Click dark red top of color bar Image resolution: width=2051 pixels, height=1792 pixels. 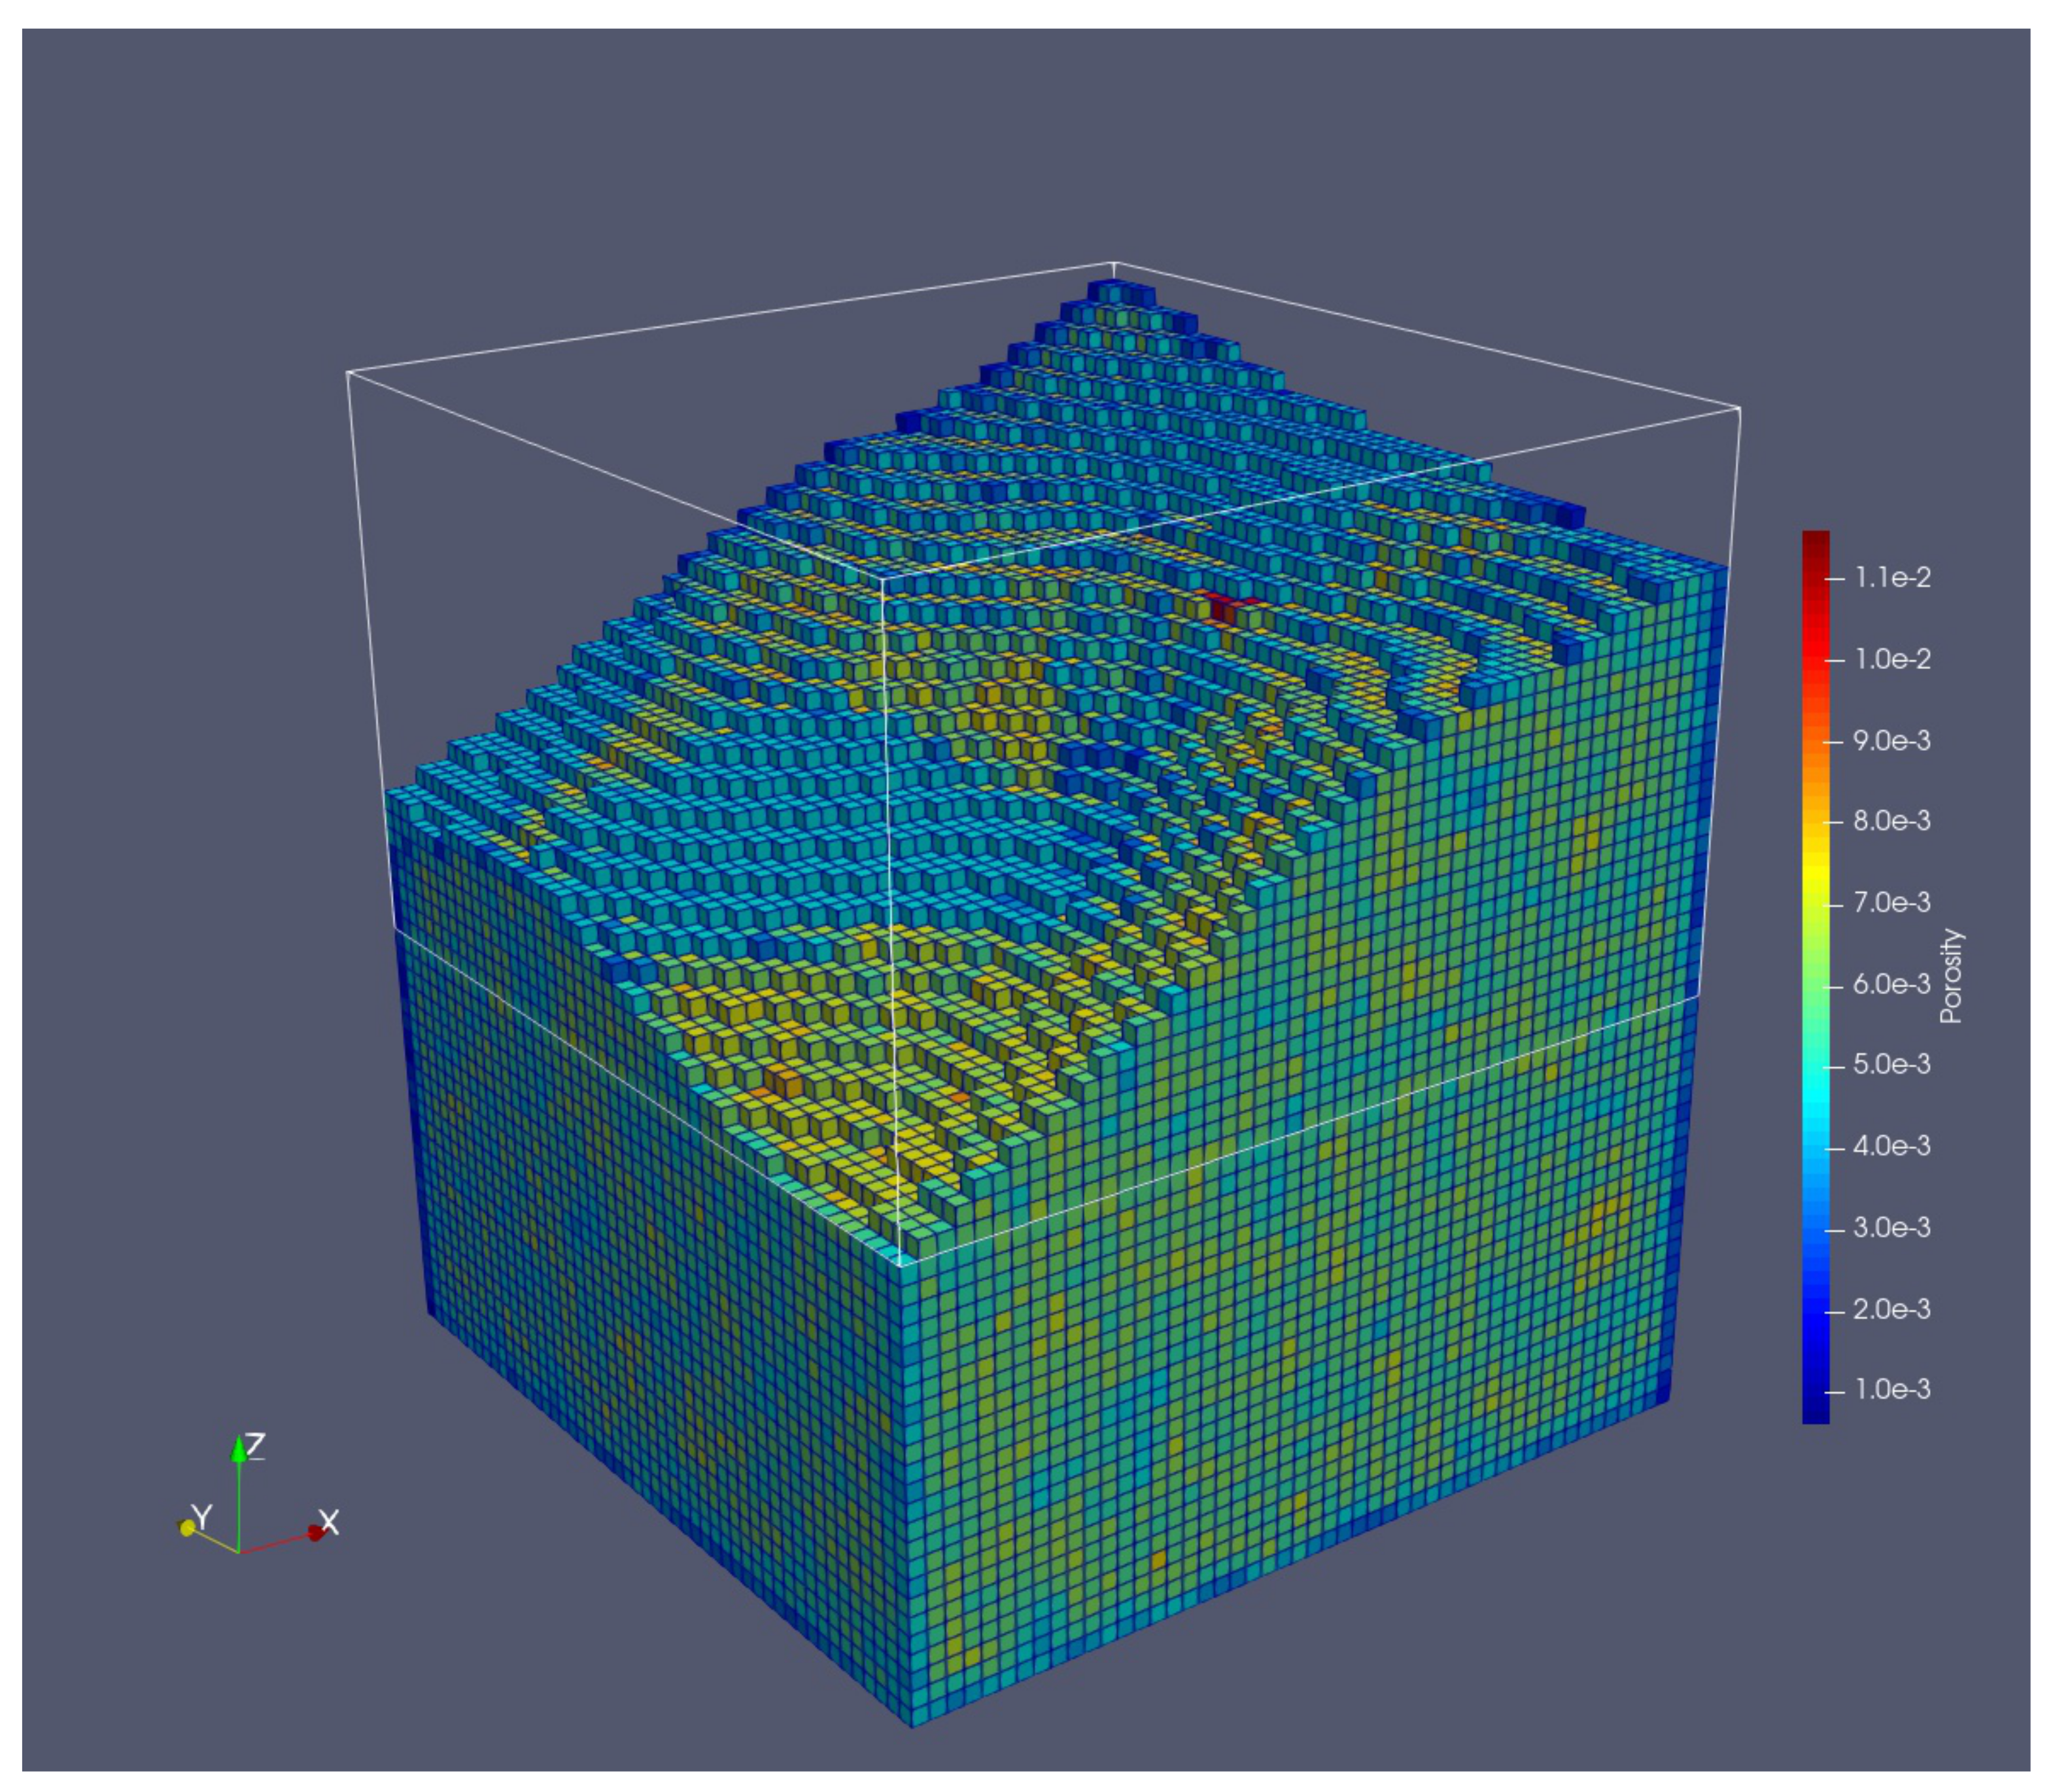[x=1816, y=540]
